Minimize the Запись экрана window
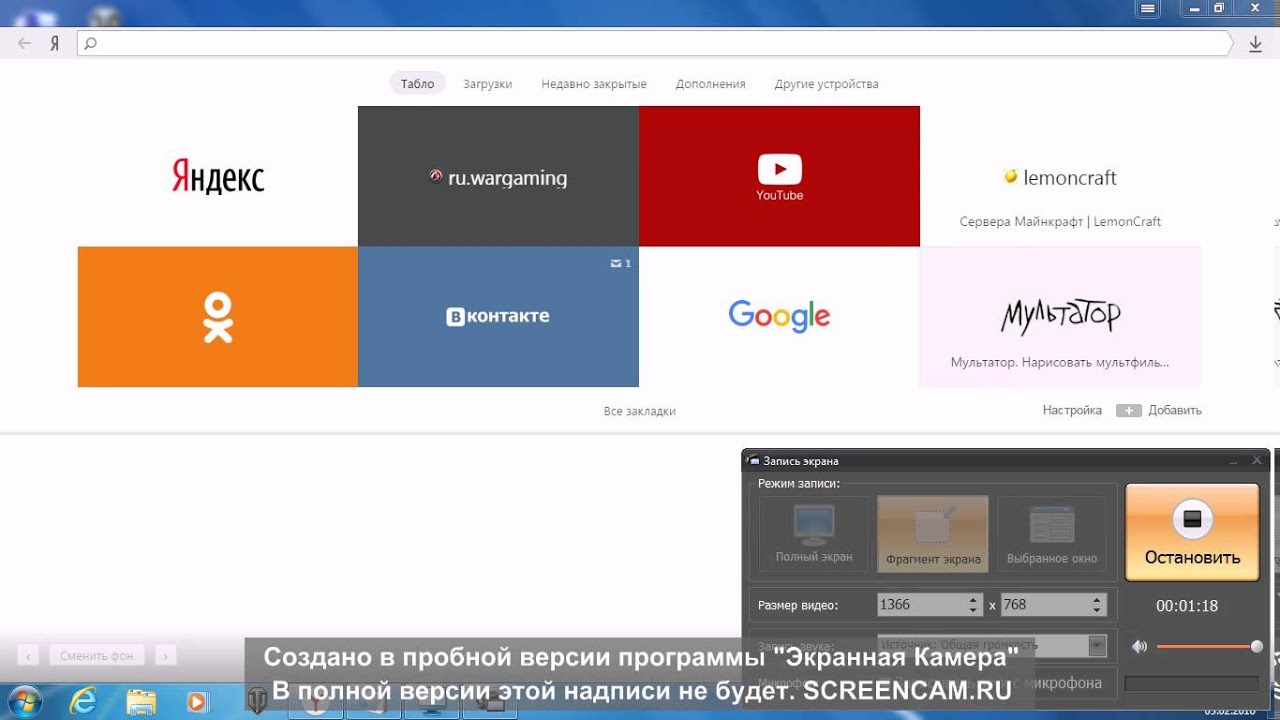 click(x=1235, y=461)
